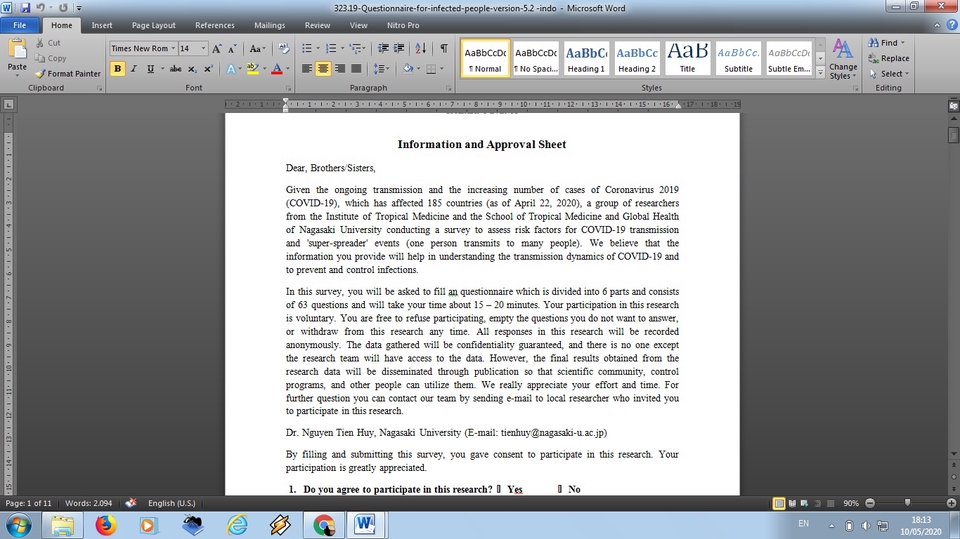Justify the paragraph text

pos(356,69)
